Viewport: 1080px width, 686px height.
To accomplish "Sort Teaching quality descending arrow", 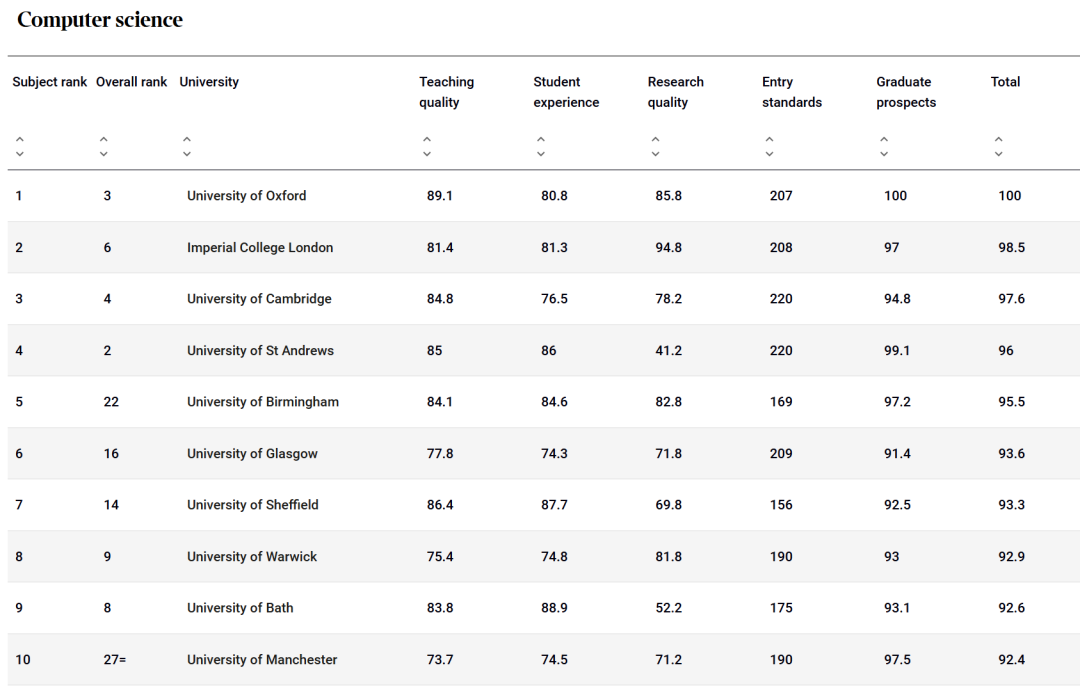I will [x=427, y=154].
